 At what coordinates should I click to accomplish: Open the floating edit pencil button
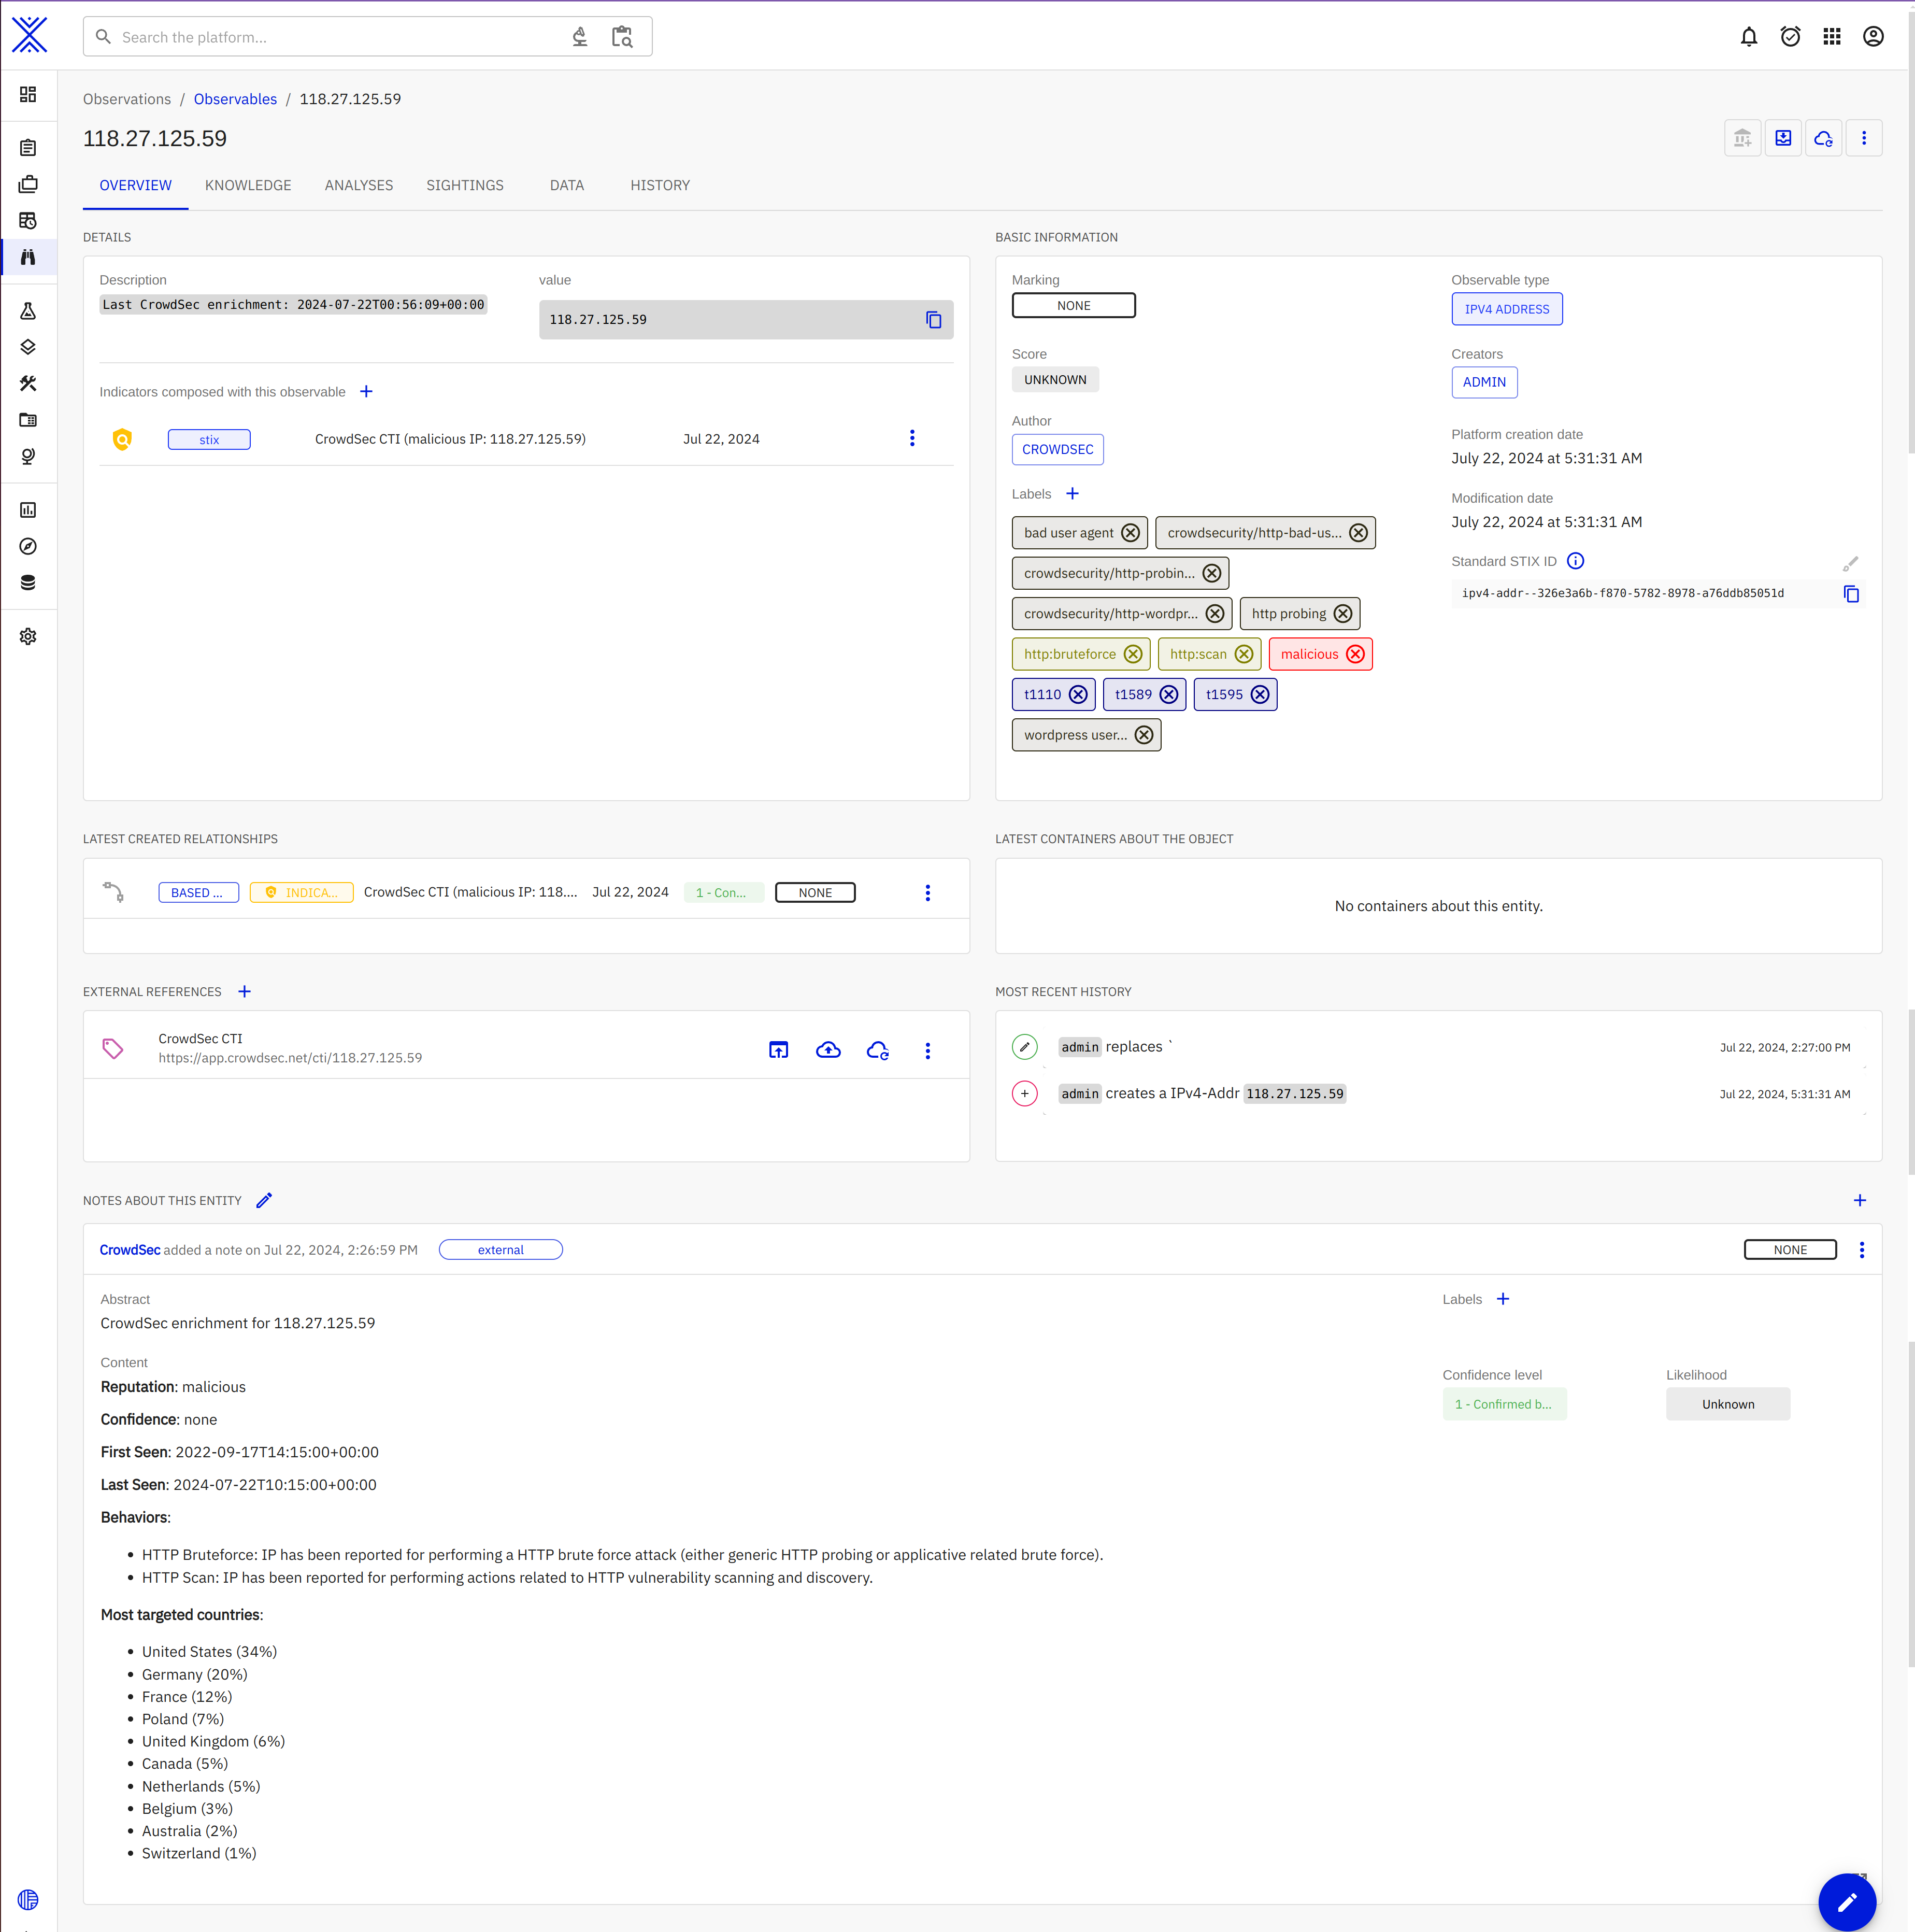[x=1846, y=1901]
